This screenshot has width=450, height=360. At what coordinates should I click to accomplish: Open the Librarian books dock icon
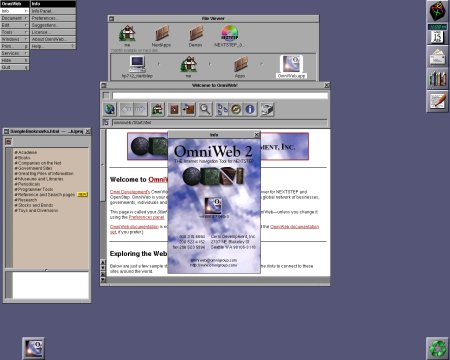pyautogui.click(x=437, y=79)
